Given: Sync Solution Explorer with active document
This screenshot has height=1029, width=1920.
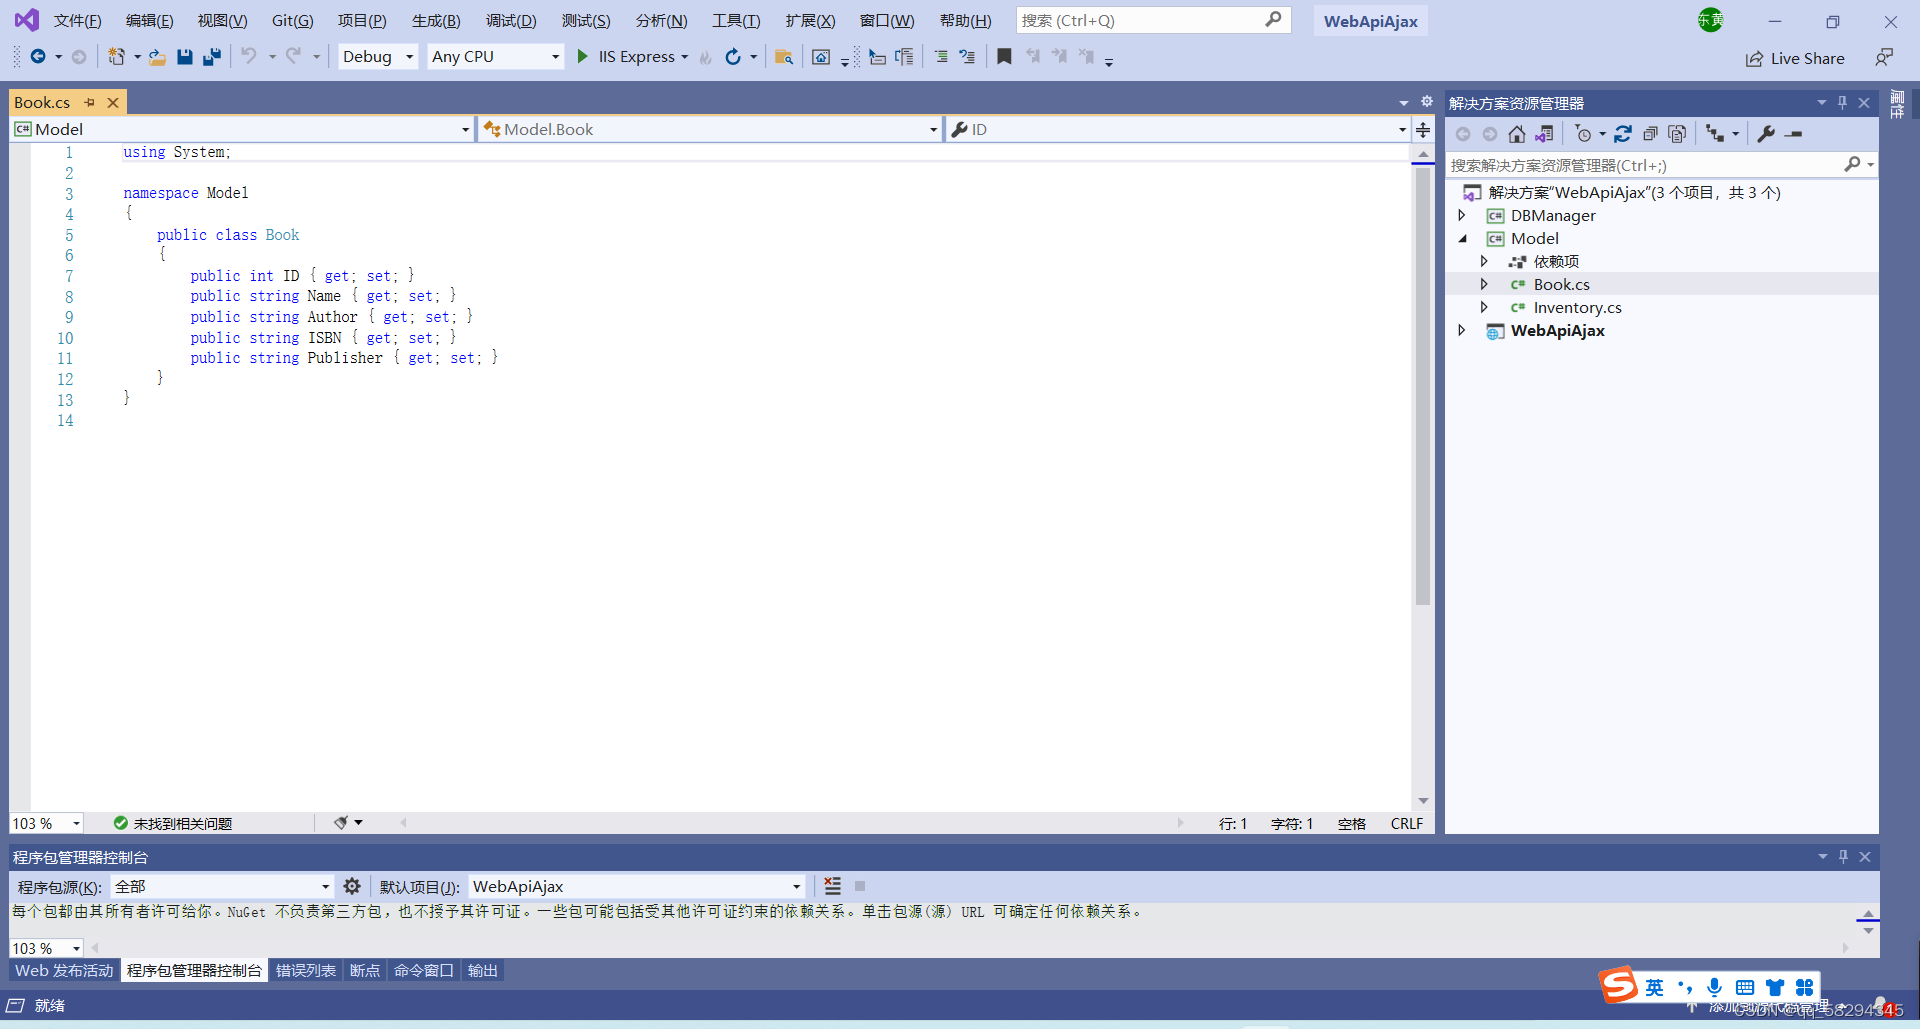Looking at the screenshot, I should 1545,133.
